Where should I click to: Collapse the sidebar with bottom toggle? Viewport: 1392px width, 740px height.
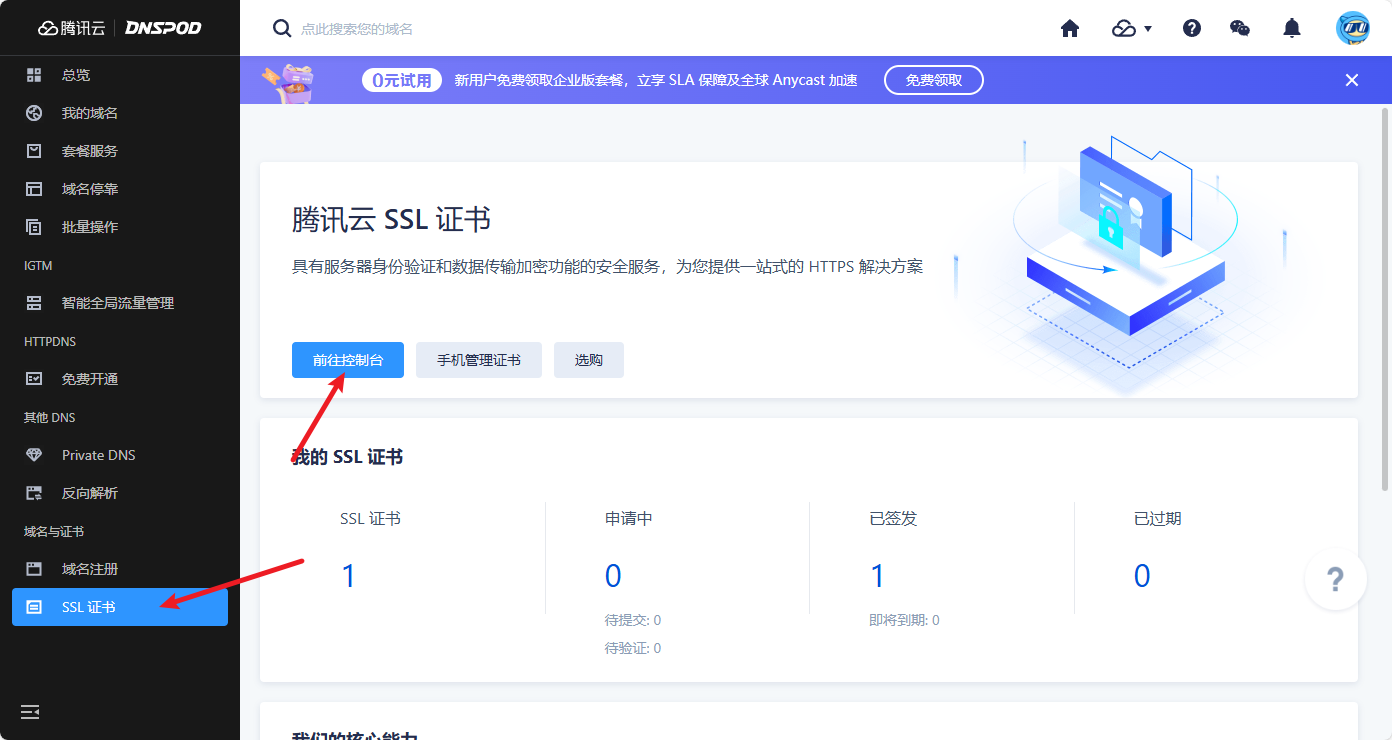coord(30,712)
